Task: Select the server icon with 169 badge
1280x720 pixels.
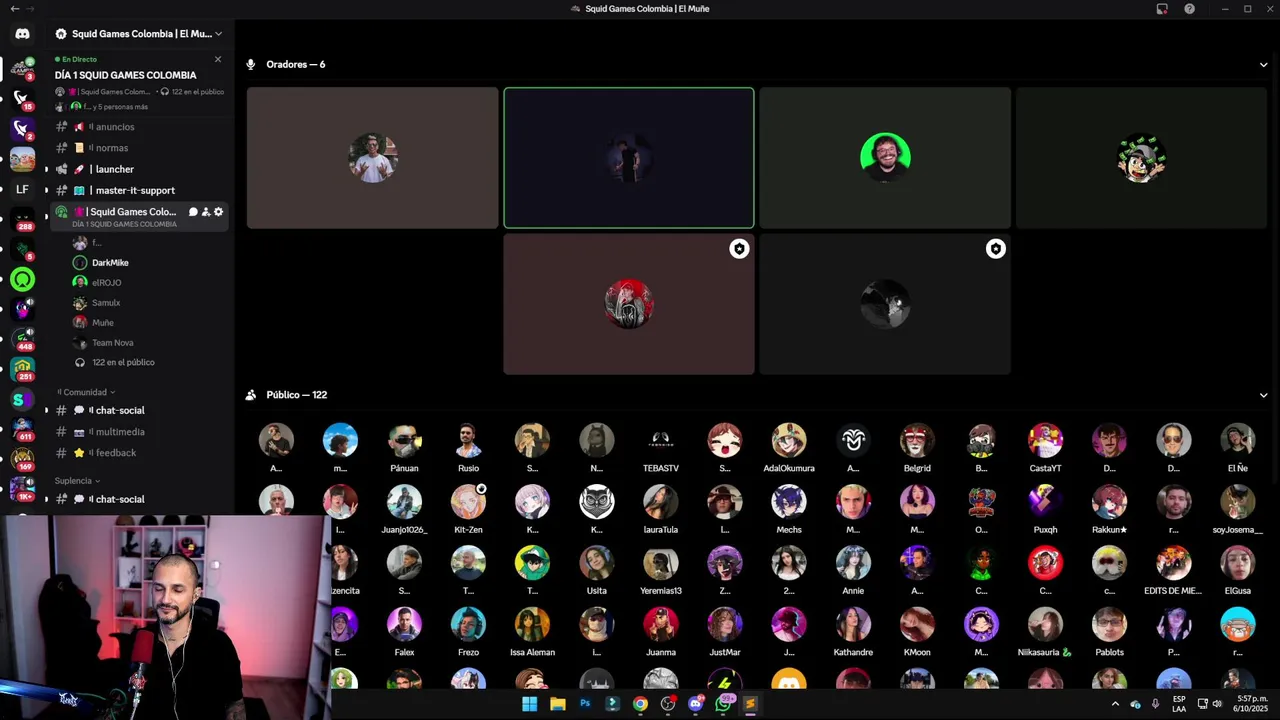Action: click(22, 459)
